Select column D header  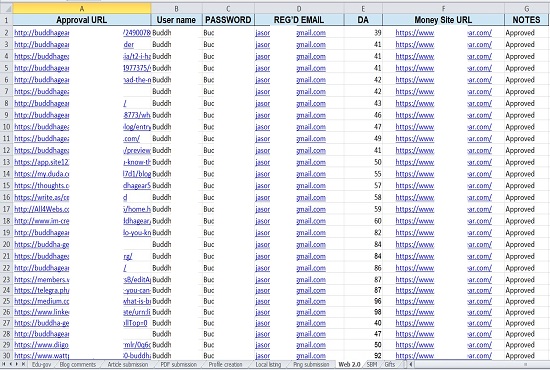pyautogui.click(x=299, y=9)
